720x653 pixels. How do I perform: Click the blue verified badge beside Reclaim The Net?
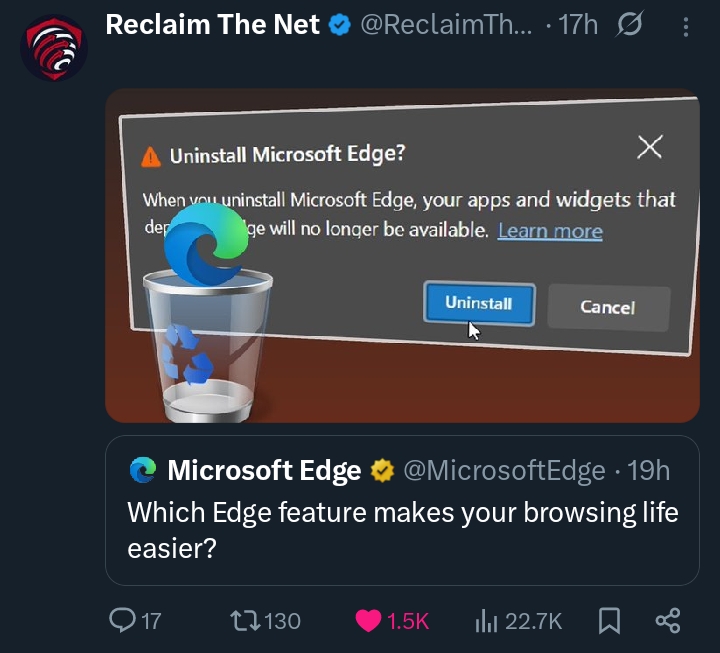(x=339, y=25)
